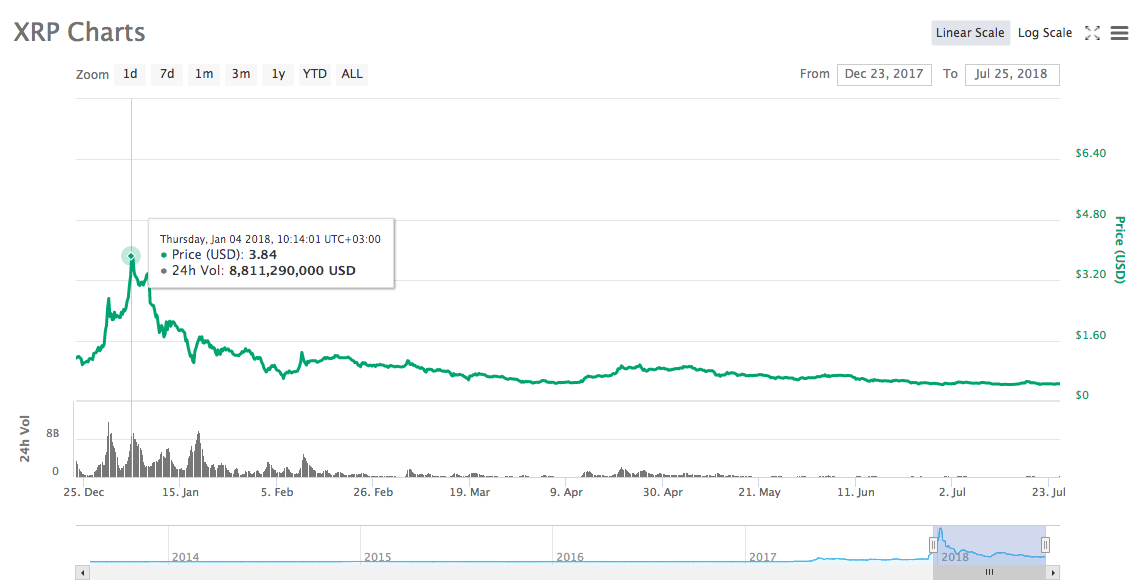Select the 1d zoom preset
The image size is (1142, 584).
[129, 74]
